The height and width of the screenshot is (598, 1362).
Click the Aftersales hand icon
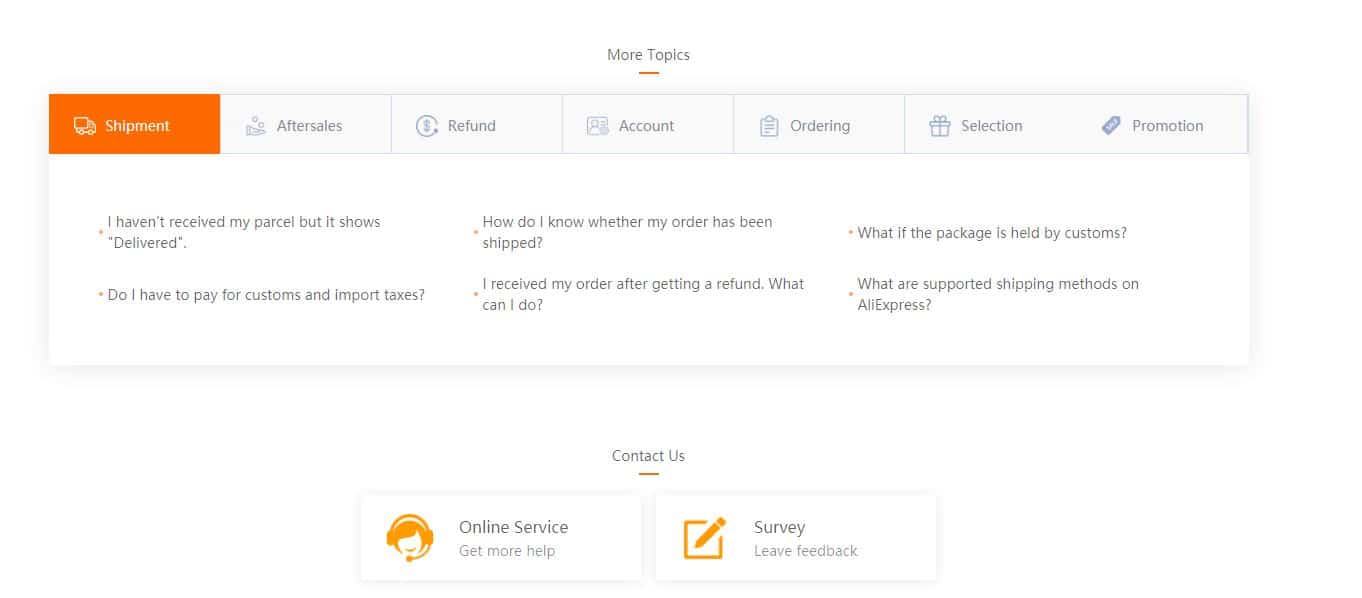(256, 126)
